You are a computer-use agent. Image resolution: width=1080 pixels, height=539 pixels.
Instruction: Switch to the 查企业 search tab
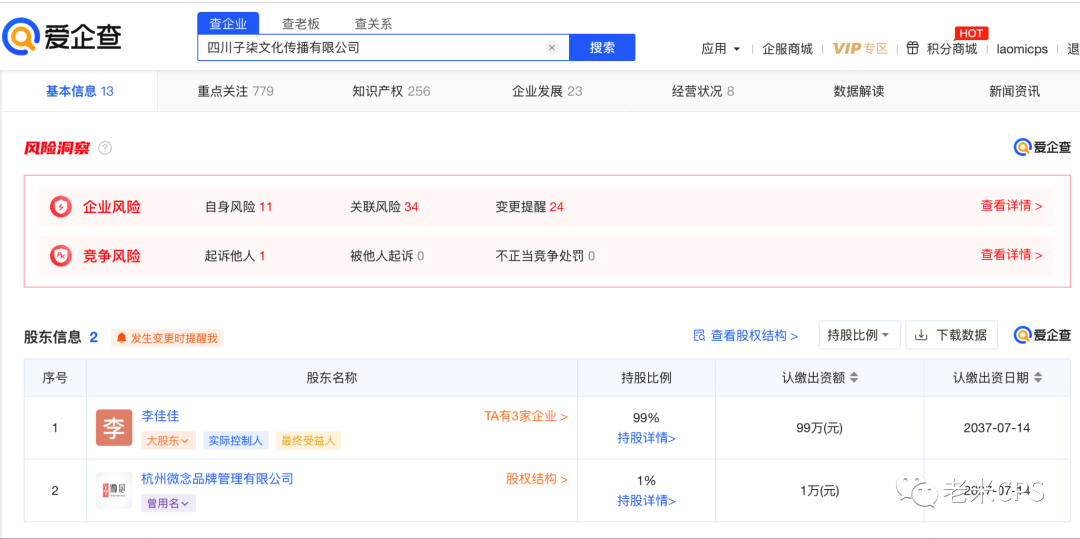point(228,23)
